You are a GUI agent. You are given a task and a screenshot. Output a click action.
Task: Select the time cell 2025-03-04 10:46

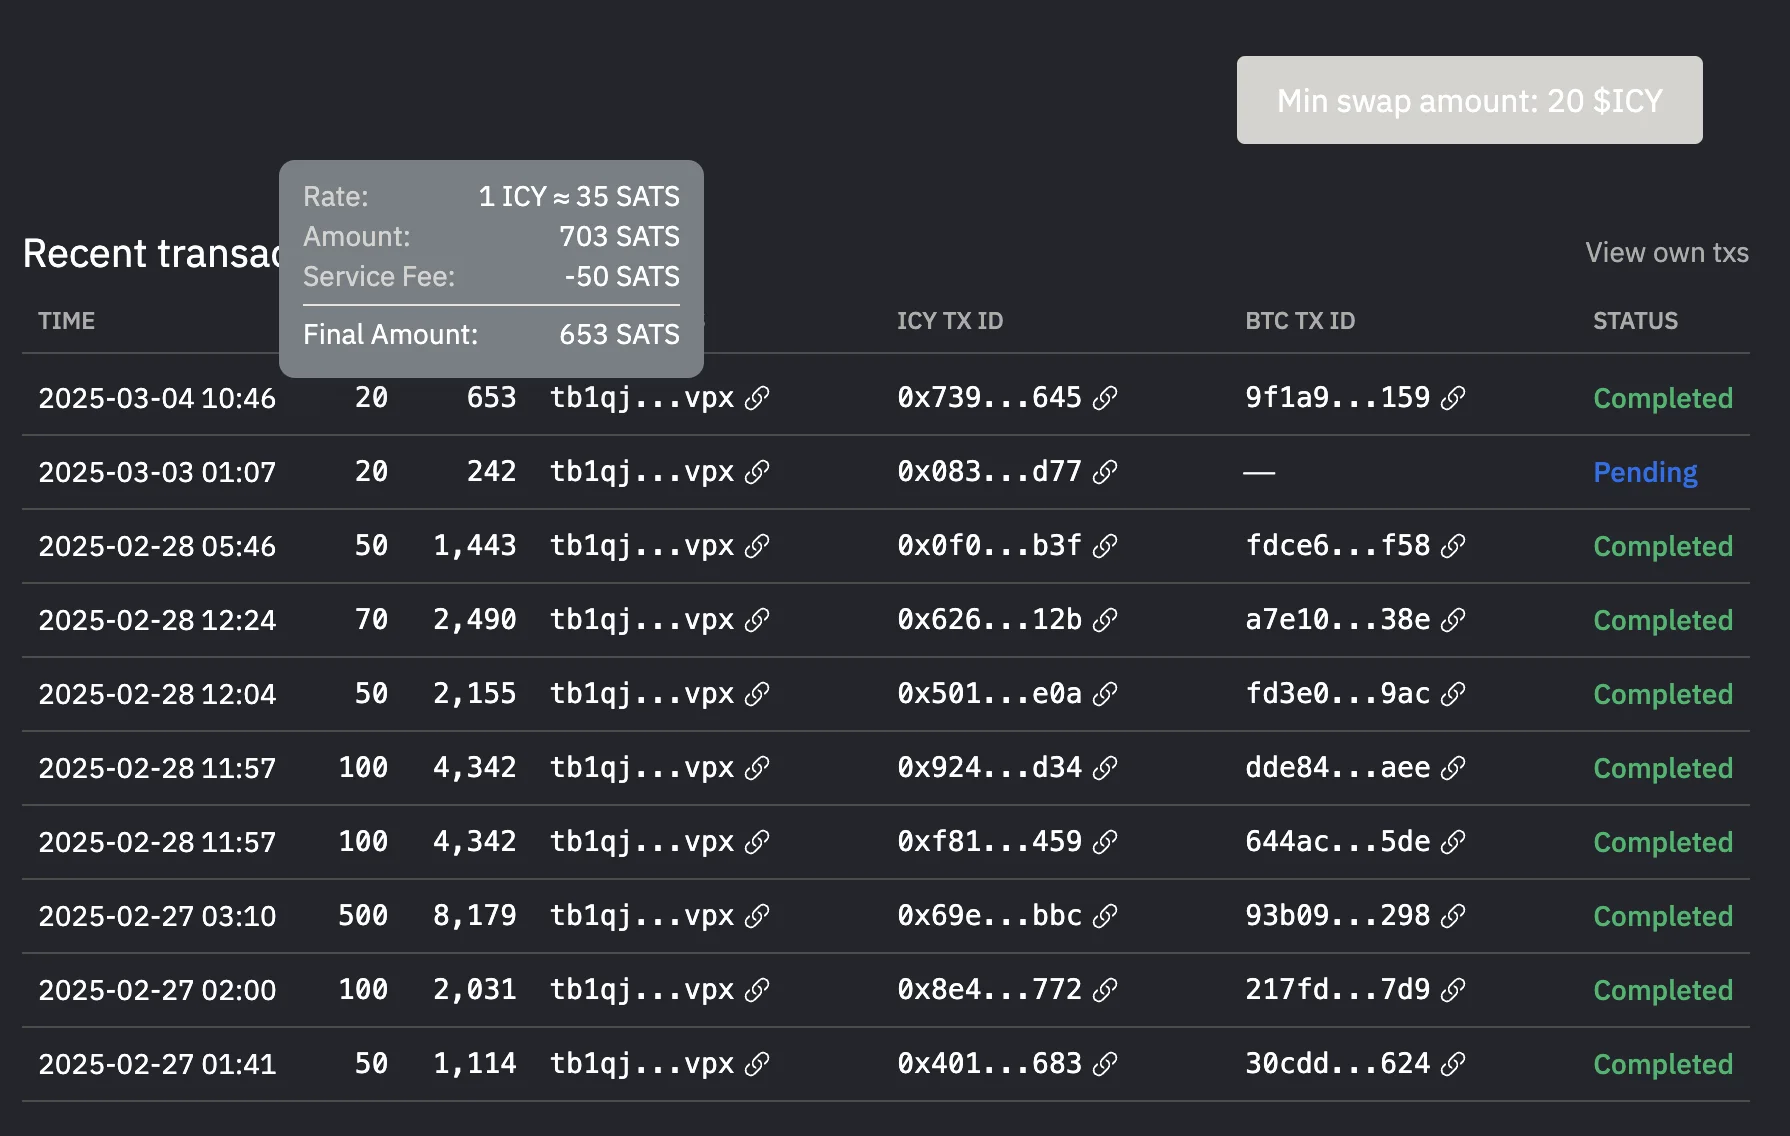click(x=157, y=398)
